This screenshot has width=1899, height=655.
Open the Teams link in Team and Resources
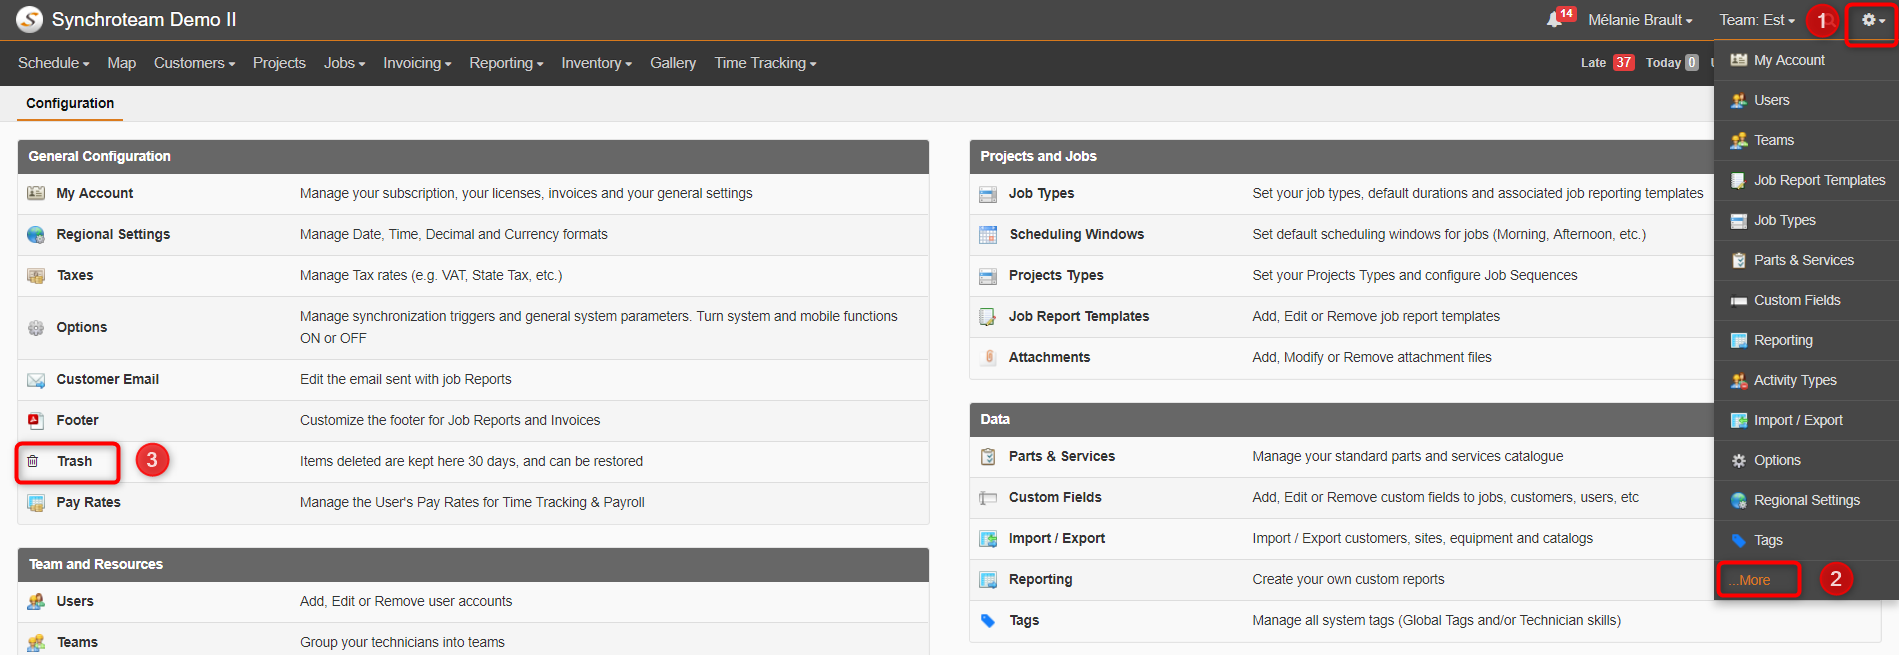[x=77, y=642]
